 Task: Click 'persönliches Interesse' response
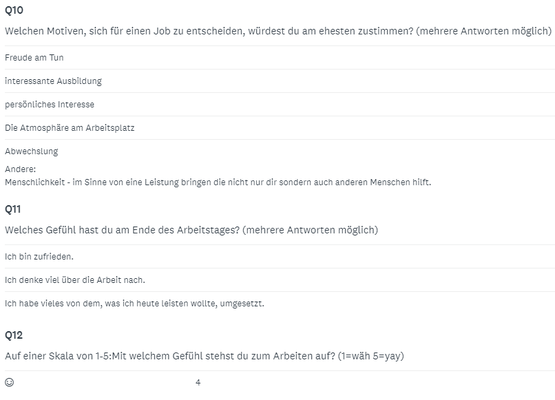(50, 104)
